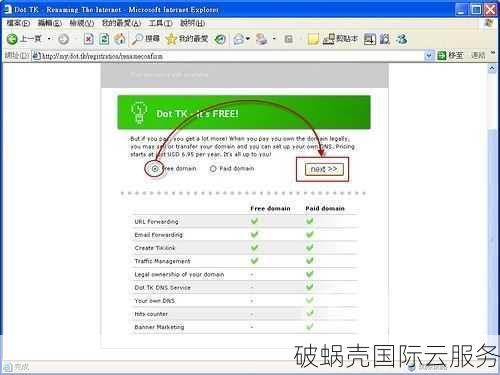Image resolution: width=500 pixels, height=375 pixels.
Task: Click the History/Media globe icon
Action: (220, 39)
